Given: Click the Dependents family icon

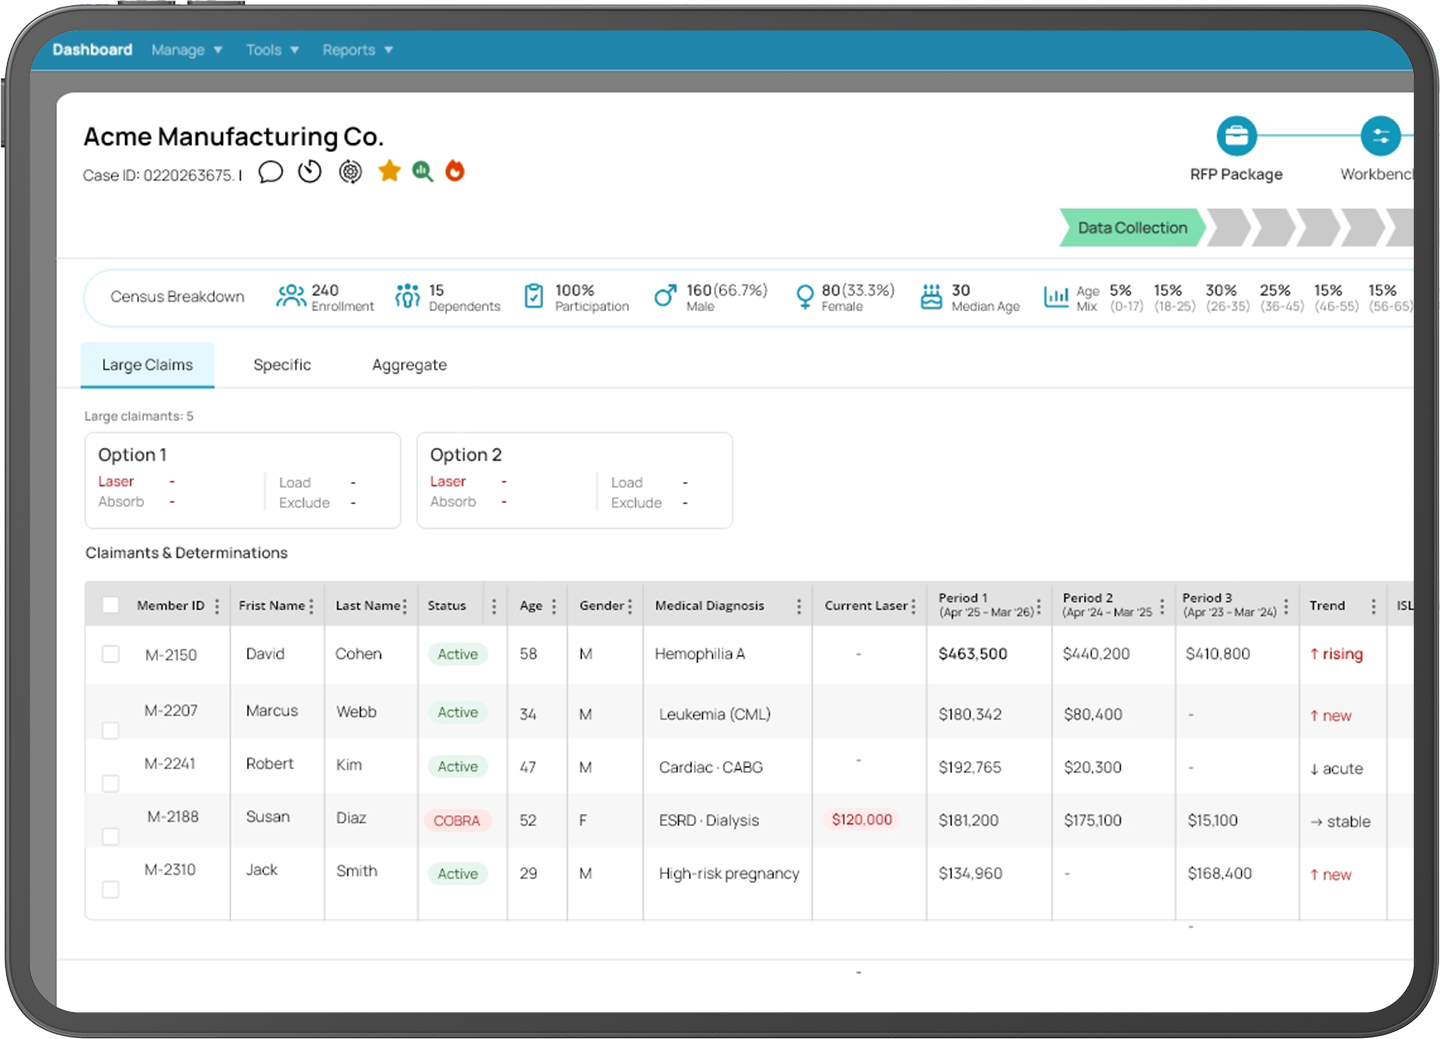Looking at the screenshot, I should (x=407, y=296).
